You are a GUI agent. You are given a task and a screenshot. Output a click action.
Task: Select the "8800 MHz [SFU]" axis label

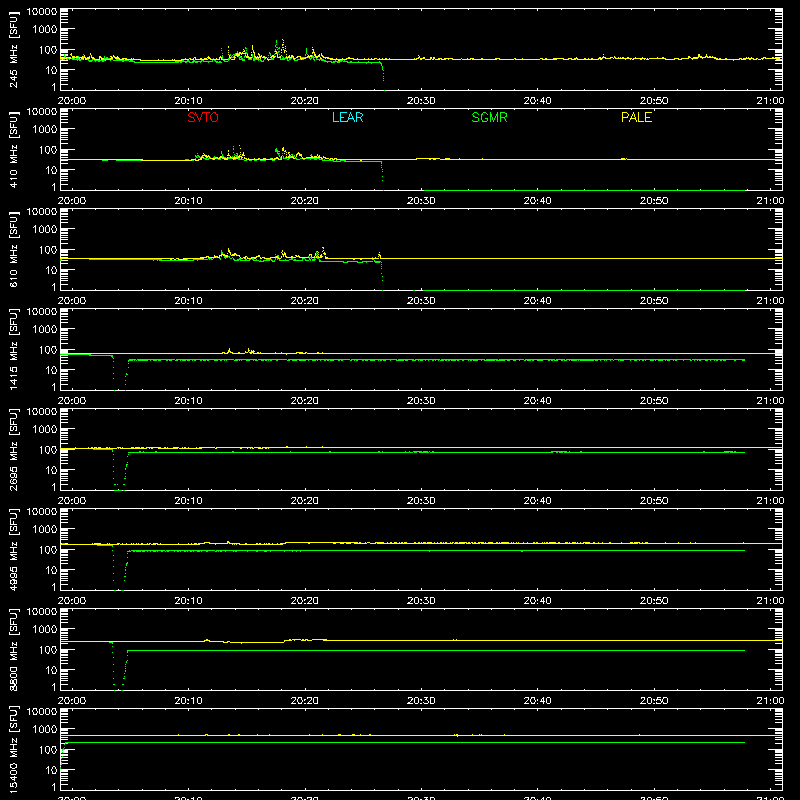[x=14, y=649]
